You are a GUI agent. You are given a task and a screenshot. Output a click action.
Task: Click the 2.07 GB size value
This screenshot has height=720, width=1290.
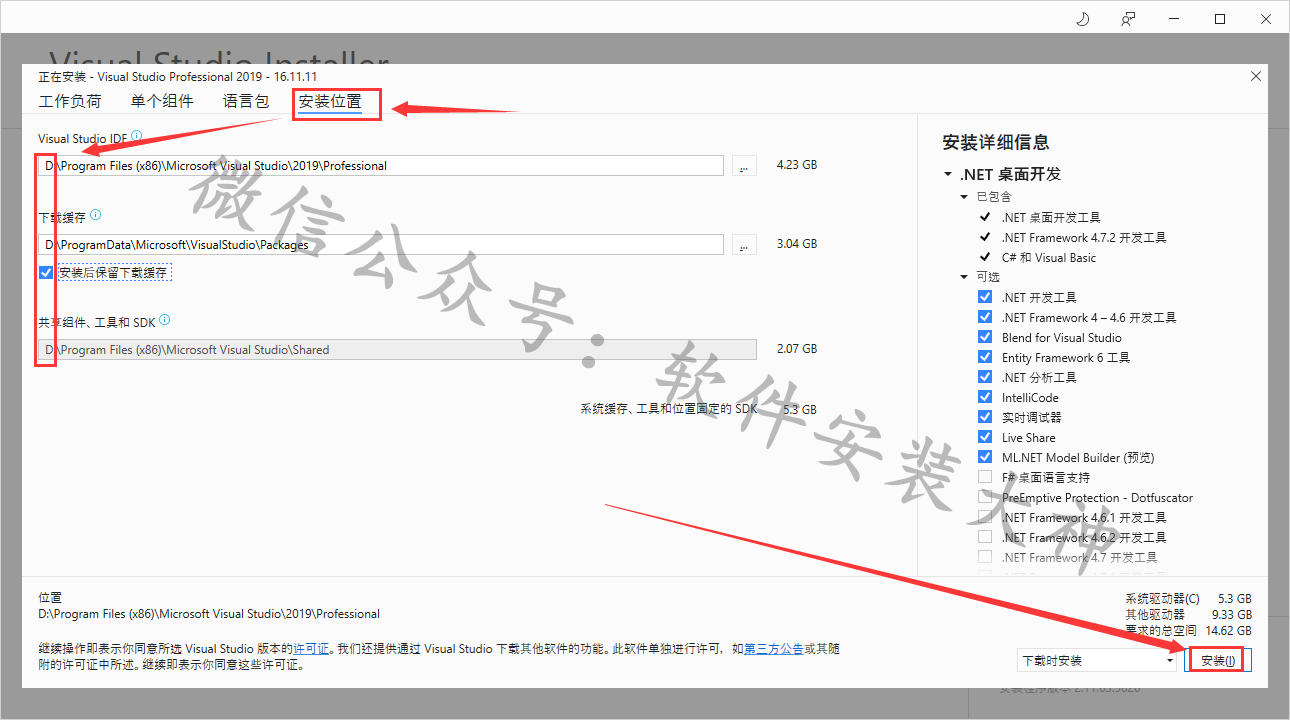point(797,349)
